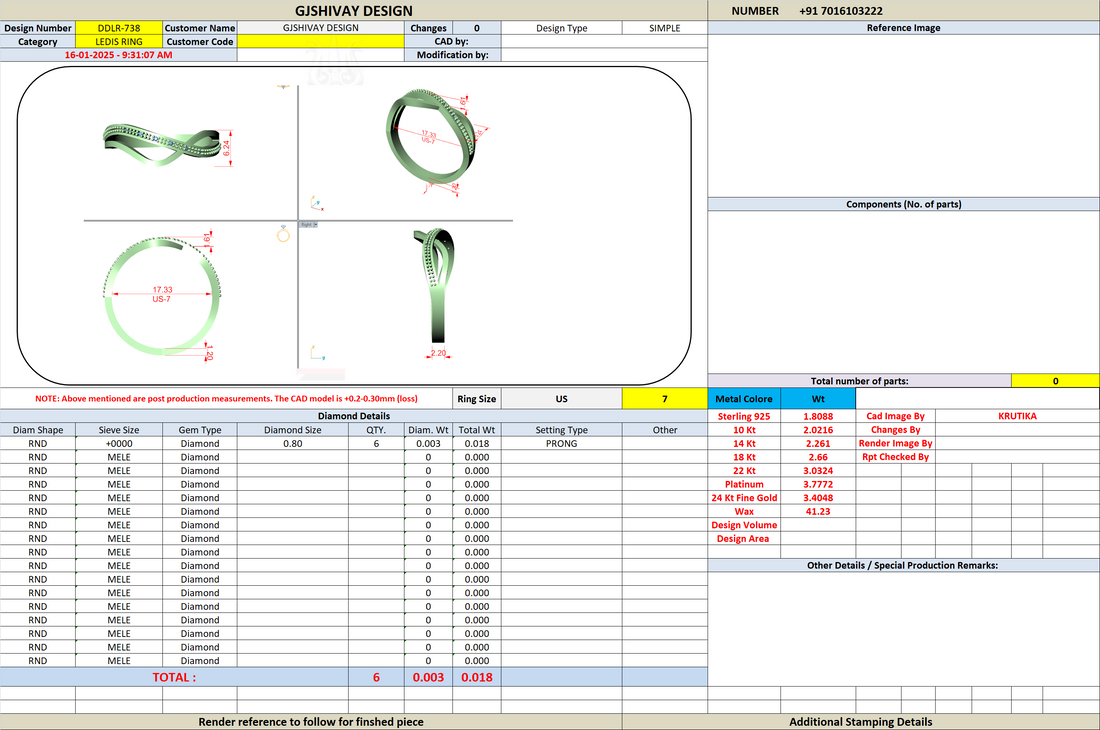Click the Reference Image header
Image resolution: width=1100 pixels, height=730 pixels.
(903, 28)
